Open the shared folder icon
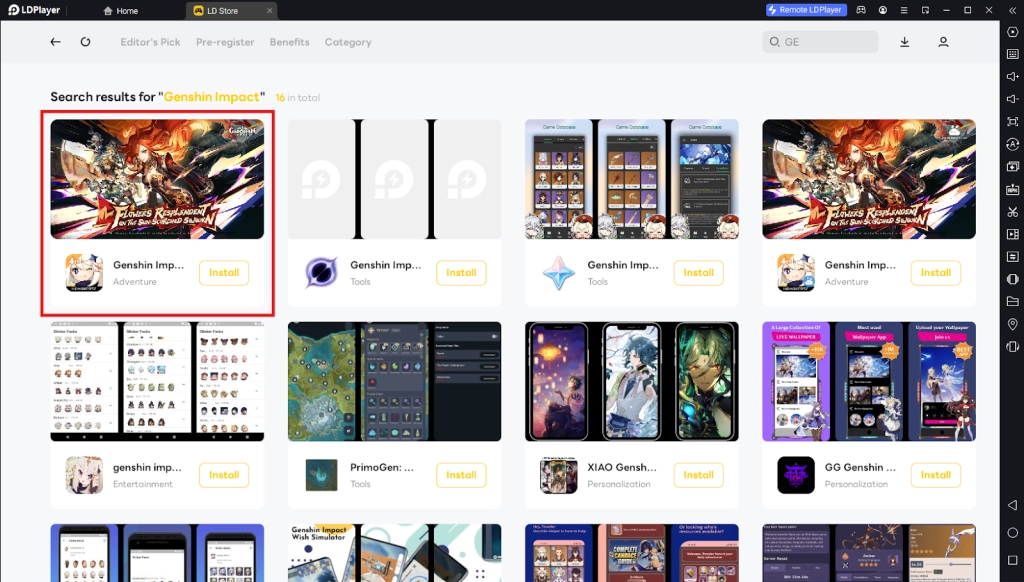This screenshot has height=582, width=1024. click(x=1012, y=301)
